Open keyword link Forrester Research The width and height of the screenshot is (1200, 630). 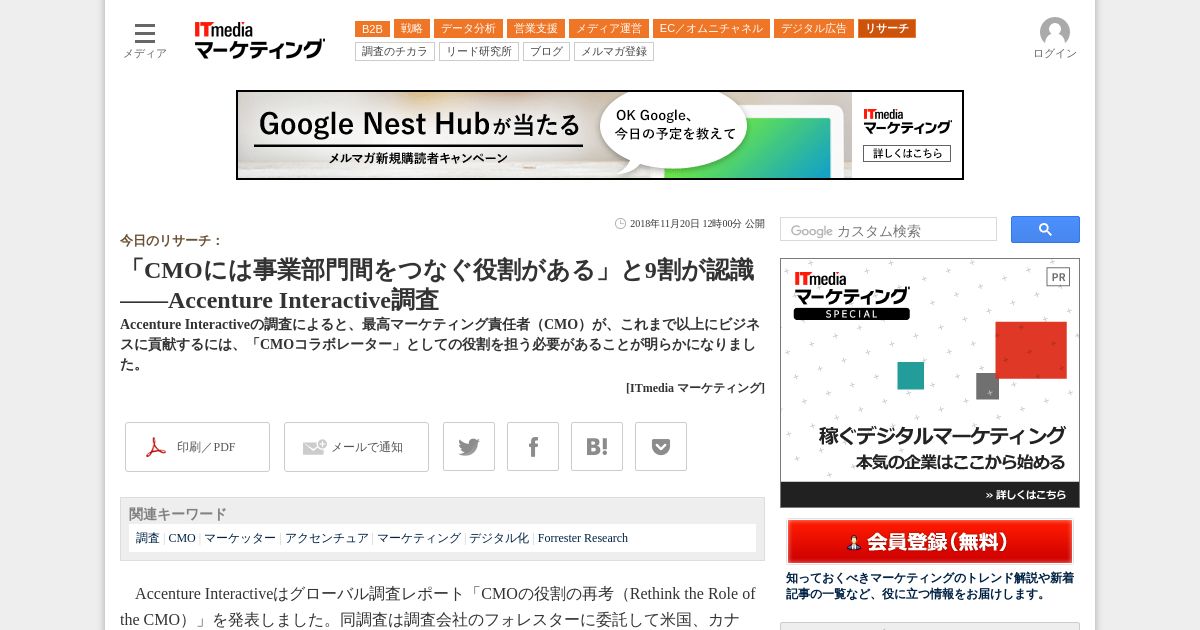coord(583,538)
